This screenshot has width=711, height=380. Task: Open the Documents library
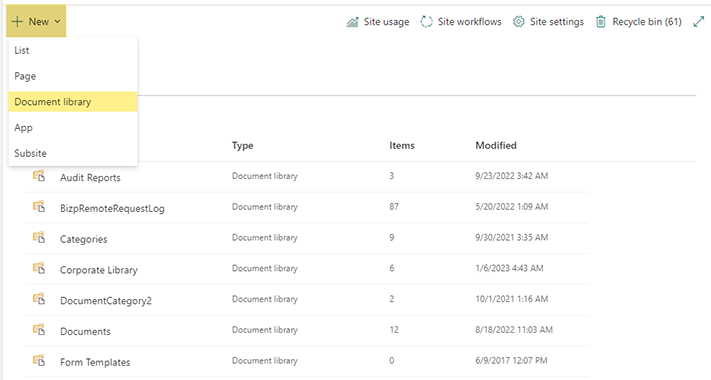coord(85,331)
